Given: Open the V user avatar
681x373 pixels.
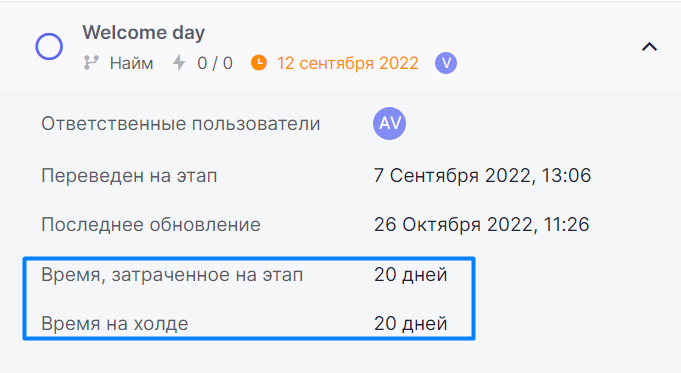Looking at the screenshot, I should pos(446,63).
